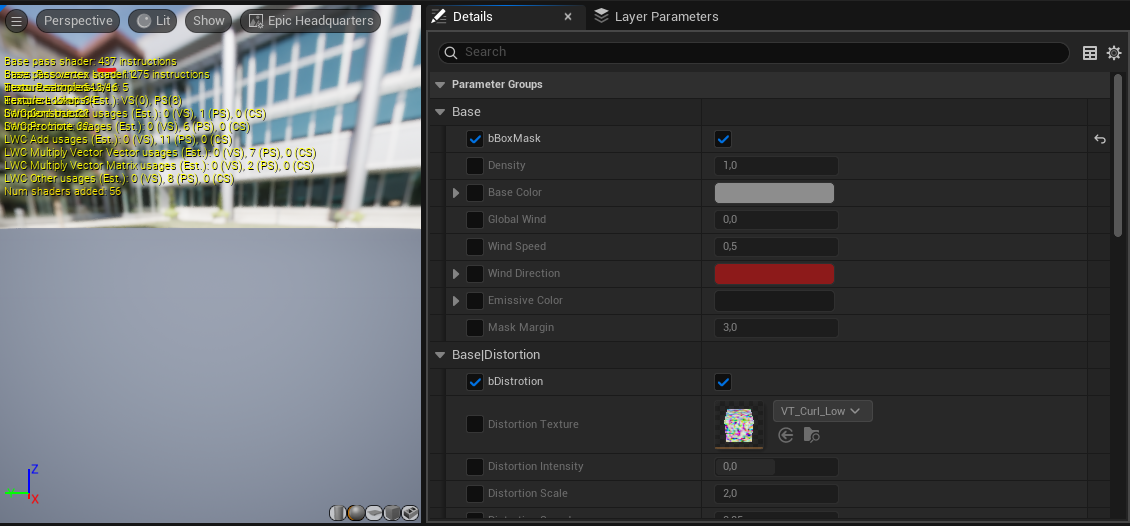The image size is (1130, 526).
Task: Open the Epic Headquarters environment menu
Action: point(311,21)
